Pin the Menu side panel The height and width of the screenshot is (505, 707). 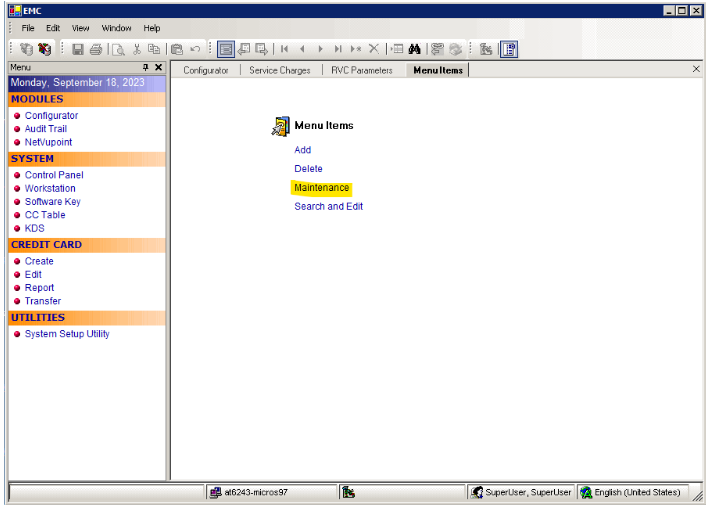pos(145,67)
